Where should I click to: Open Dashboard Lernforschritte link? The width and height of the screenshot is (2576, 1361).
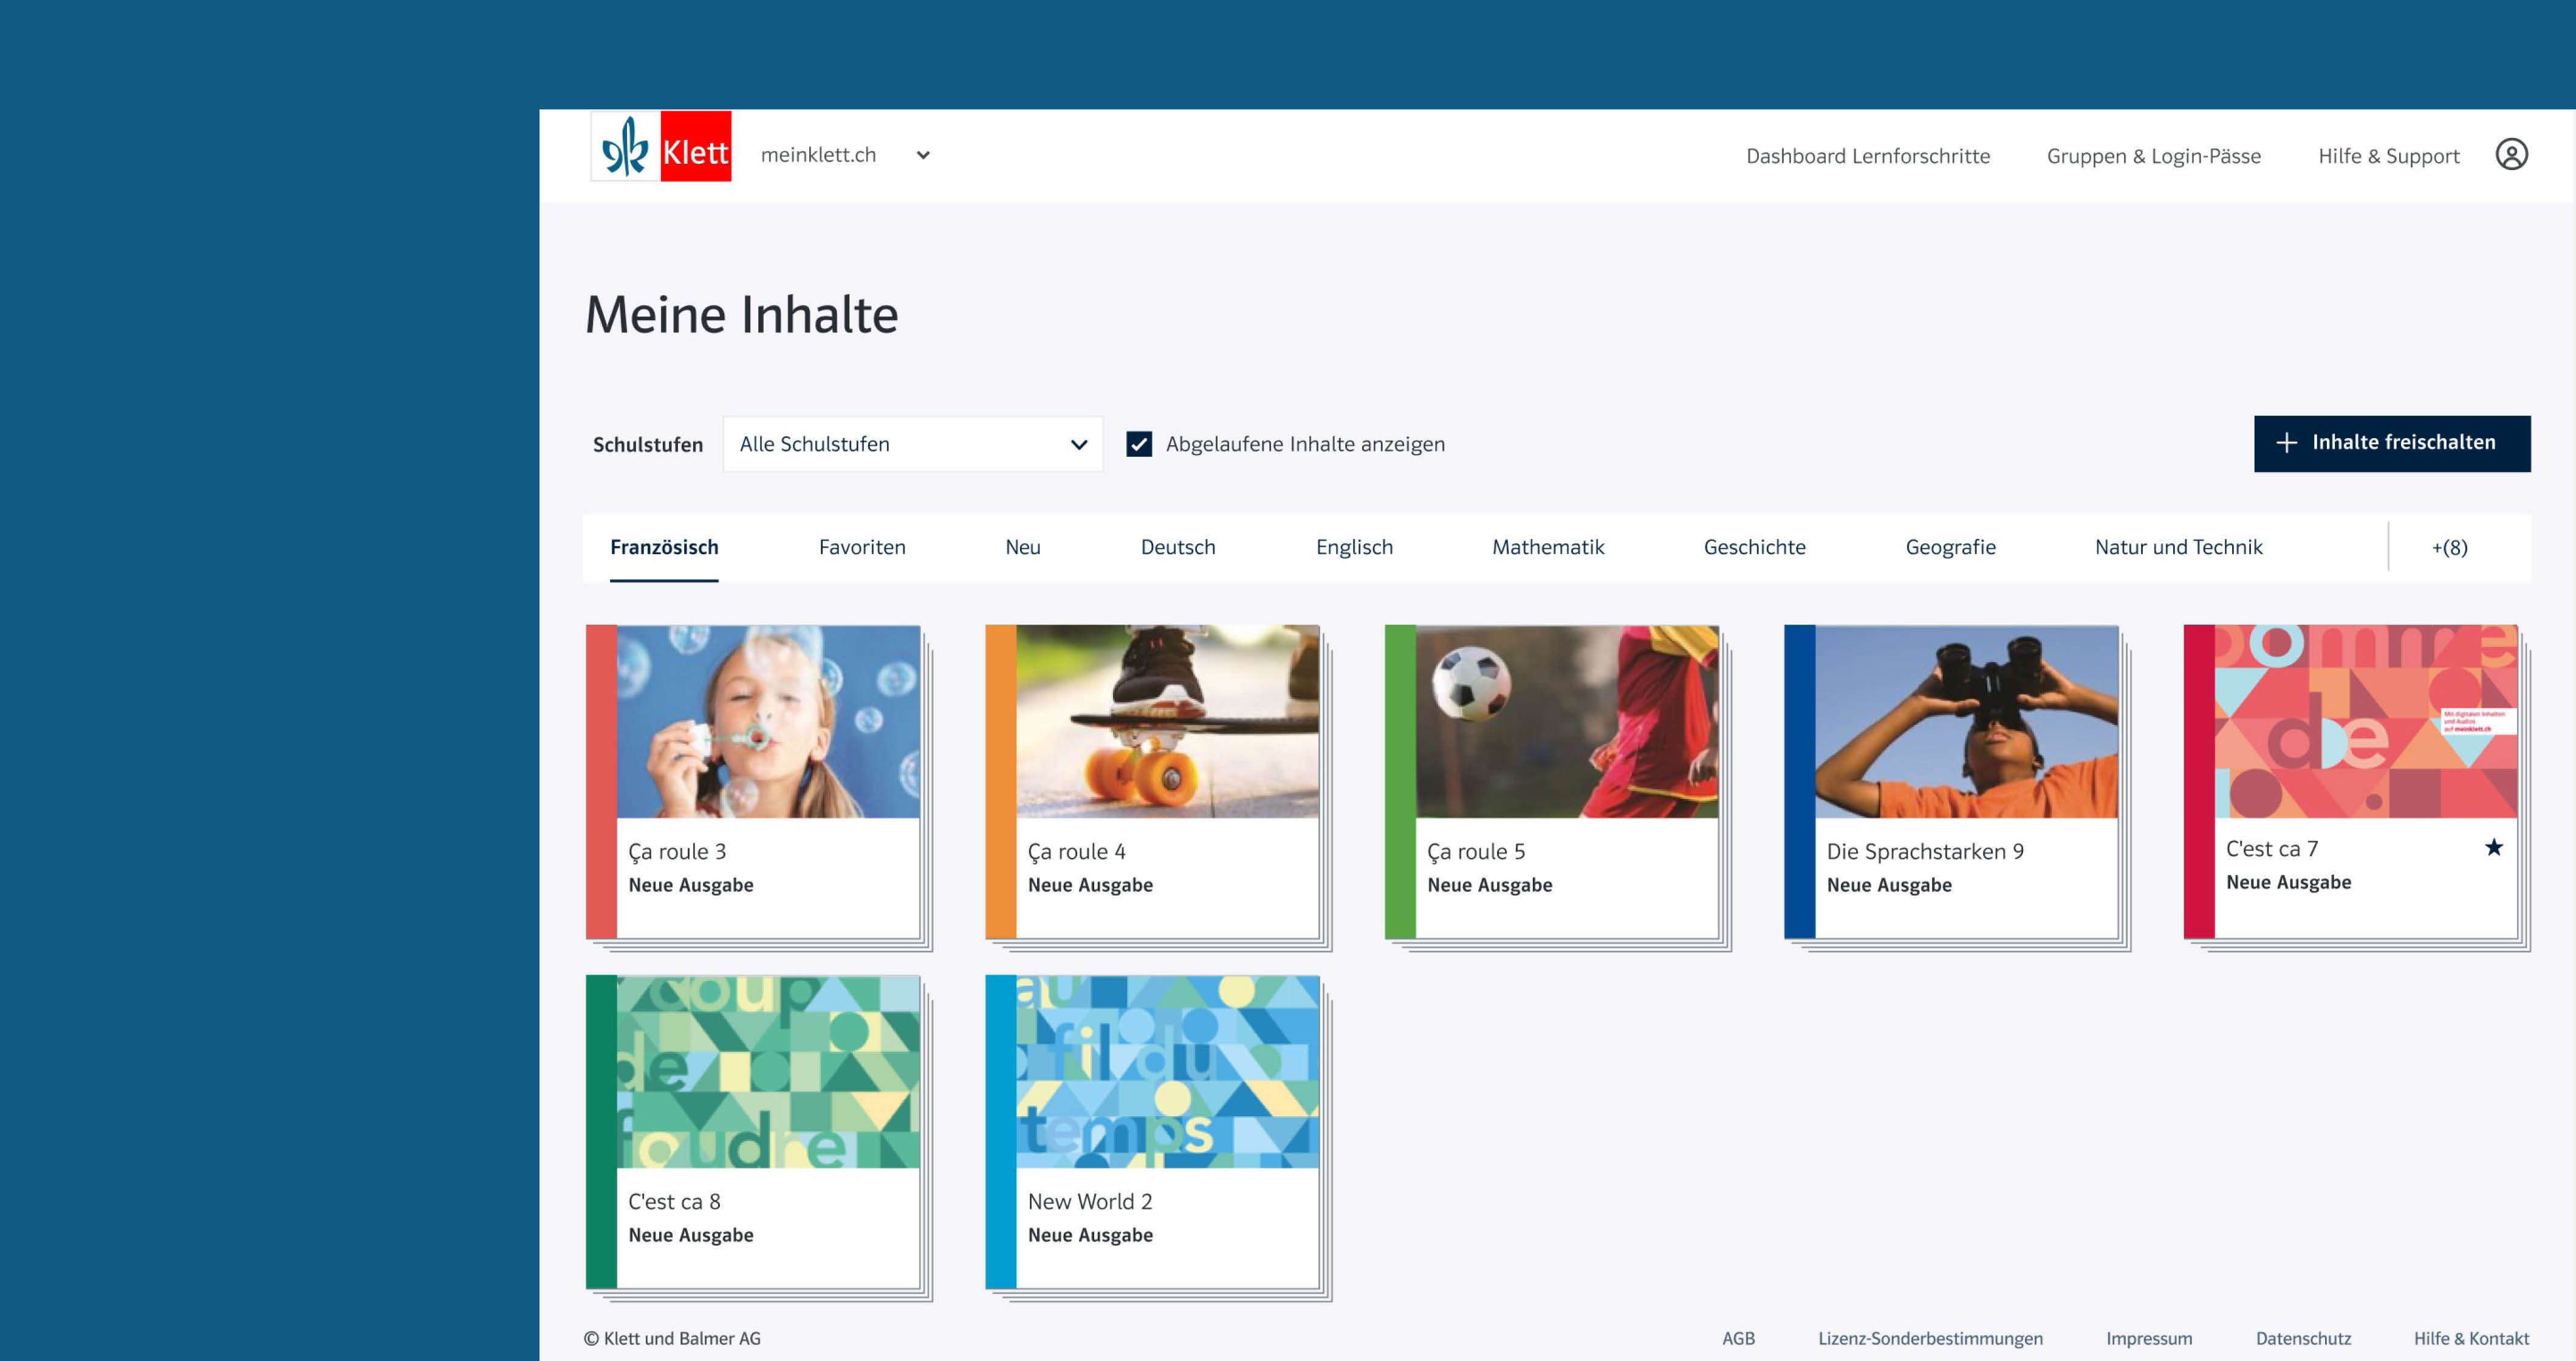click(x=1867, y=156)
